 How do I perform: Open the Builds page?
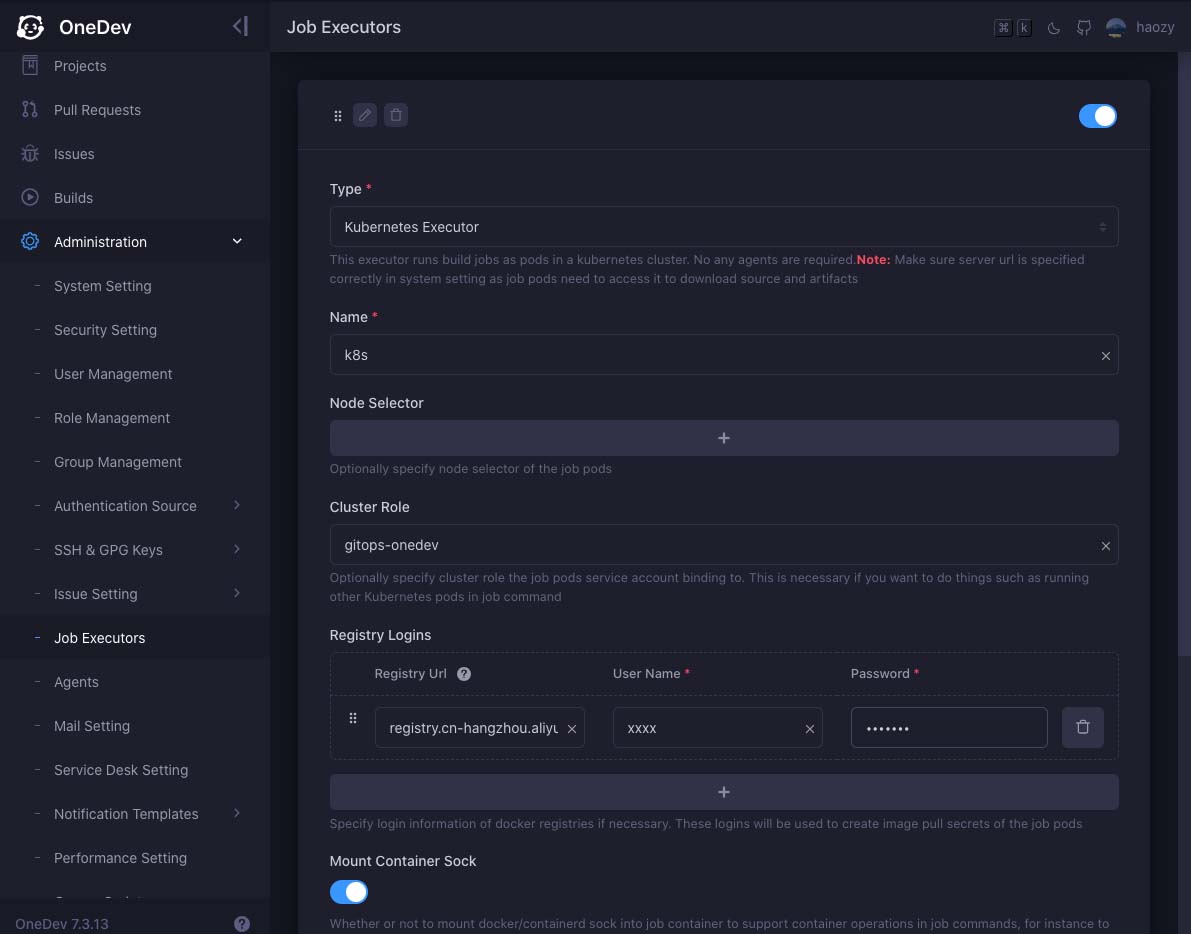click(x=73, y=198)
